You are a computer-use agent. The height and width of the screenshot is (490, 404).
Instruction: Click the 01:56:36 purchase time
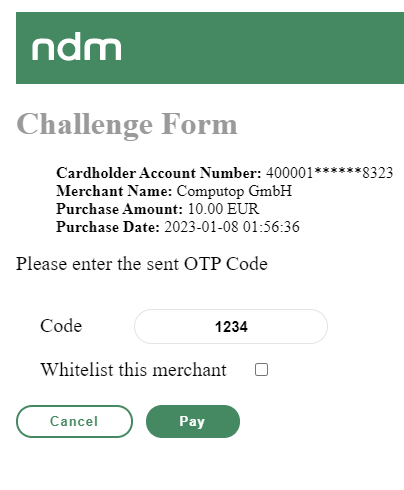point(271,227)
